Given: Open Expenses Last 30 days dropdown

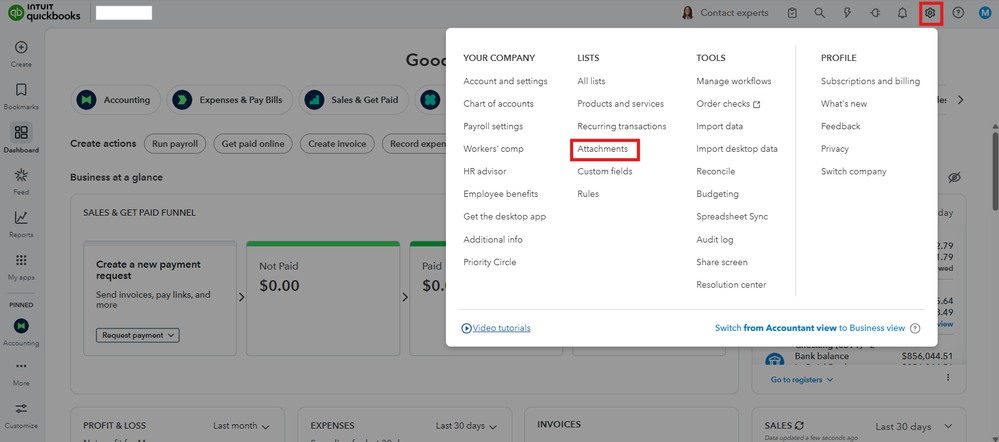Looking at the screenshot, I should point(466,426).
